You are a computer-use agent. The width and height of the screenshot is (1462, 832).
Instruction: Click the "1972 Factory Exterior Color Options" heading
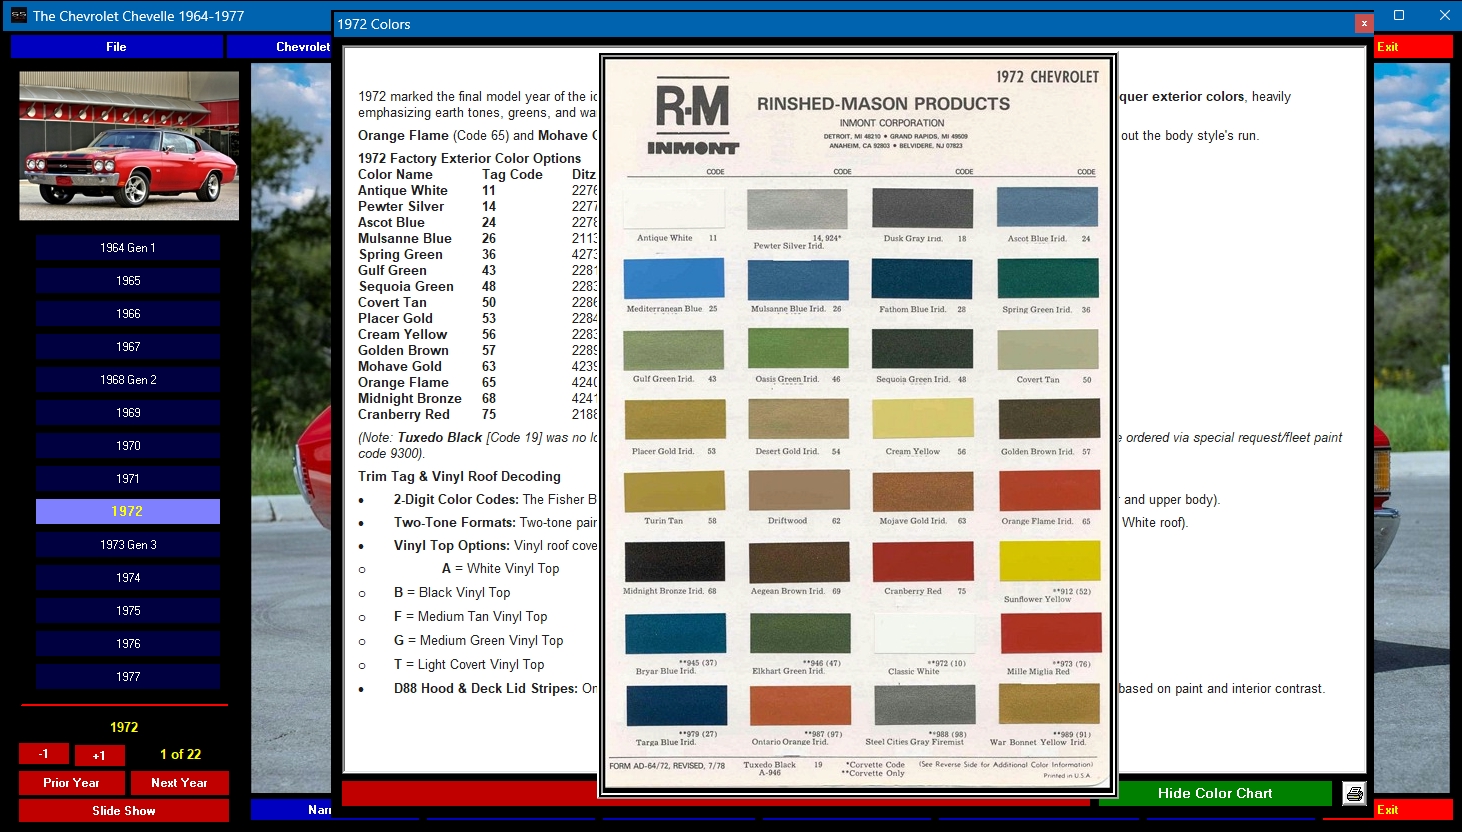point(470,159)
